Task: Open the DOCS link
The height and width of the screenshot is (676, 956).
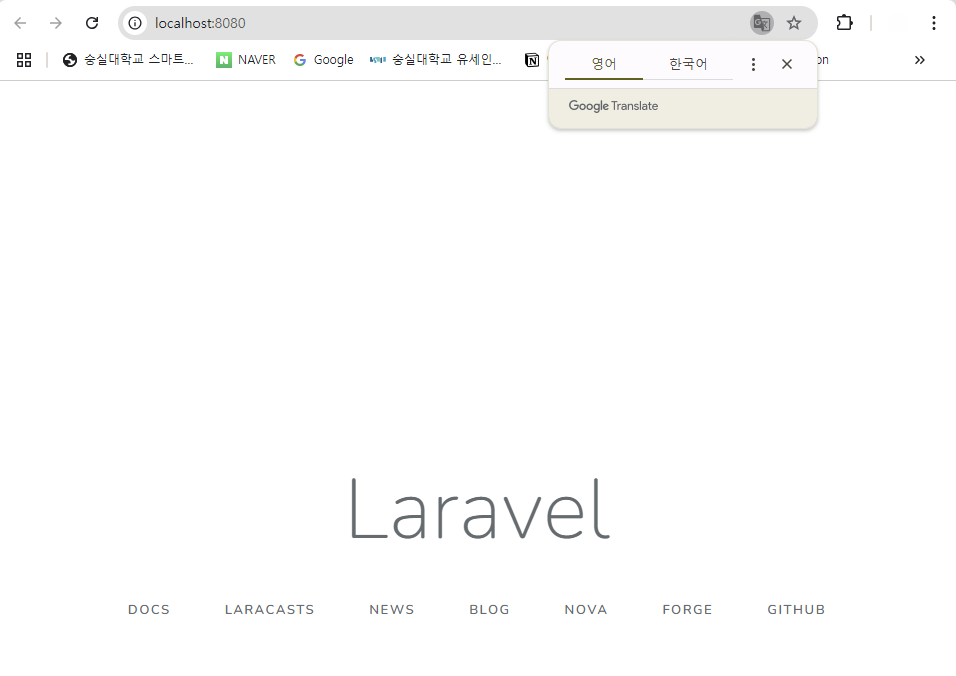Action: click(x=149, y=610)
